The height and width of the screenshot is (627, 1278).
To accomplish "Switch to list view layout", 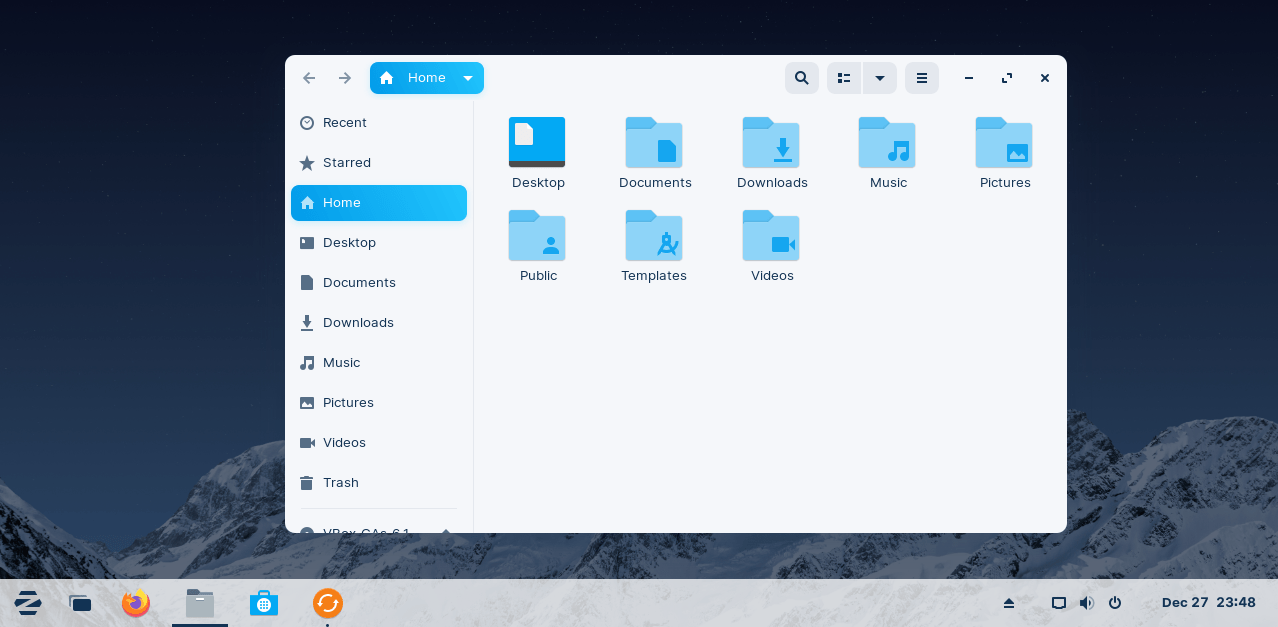I will tap(843, 77).
